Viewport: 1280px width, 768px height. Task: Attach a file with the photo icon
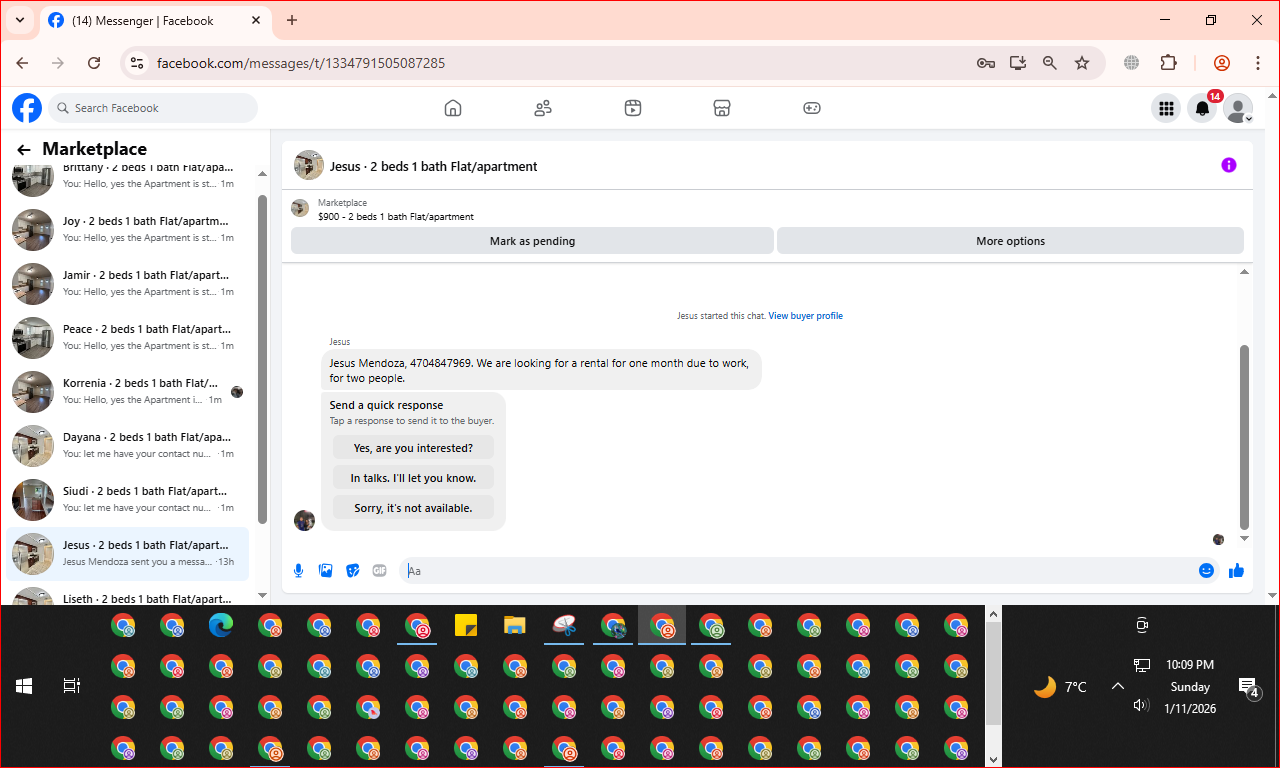[325, 571]
